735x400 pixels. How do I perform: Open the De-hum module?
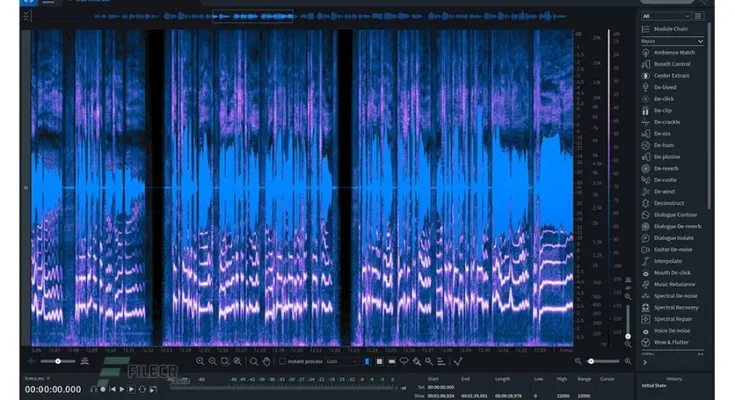pos(666,144)
